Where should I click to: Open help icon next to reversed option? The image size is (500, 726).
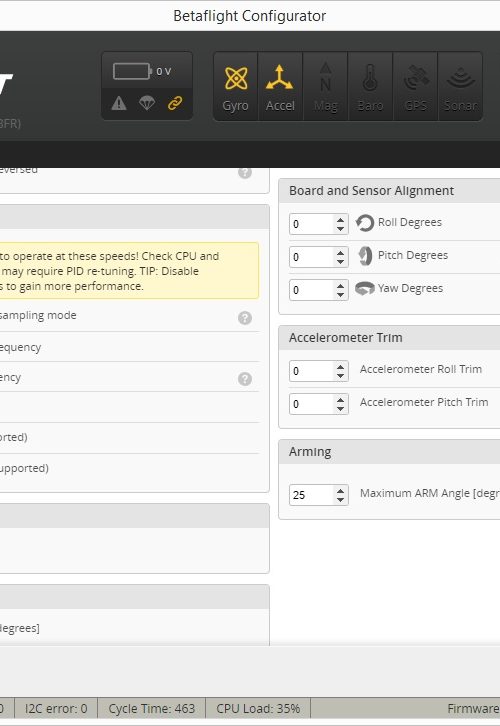[x=245, y=173]
